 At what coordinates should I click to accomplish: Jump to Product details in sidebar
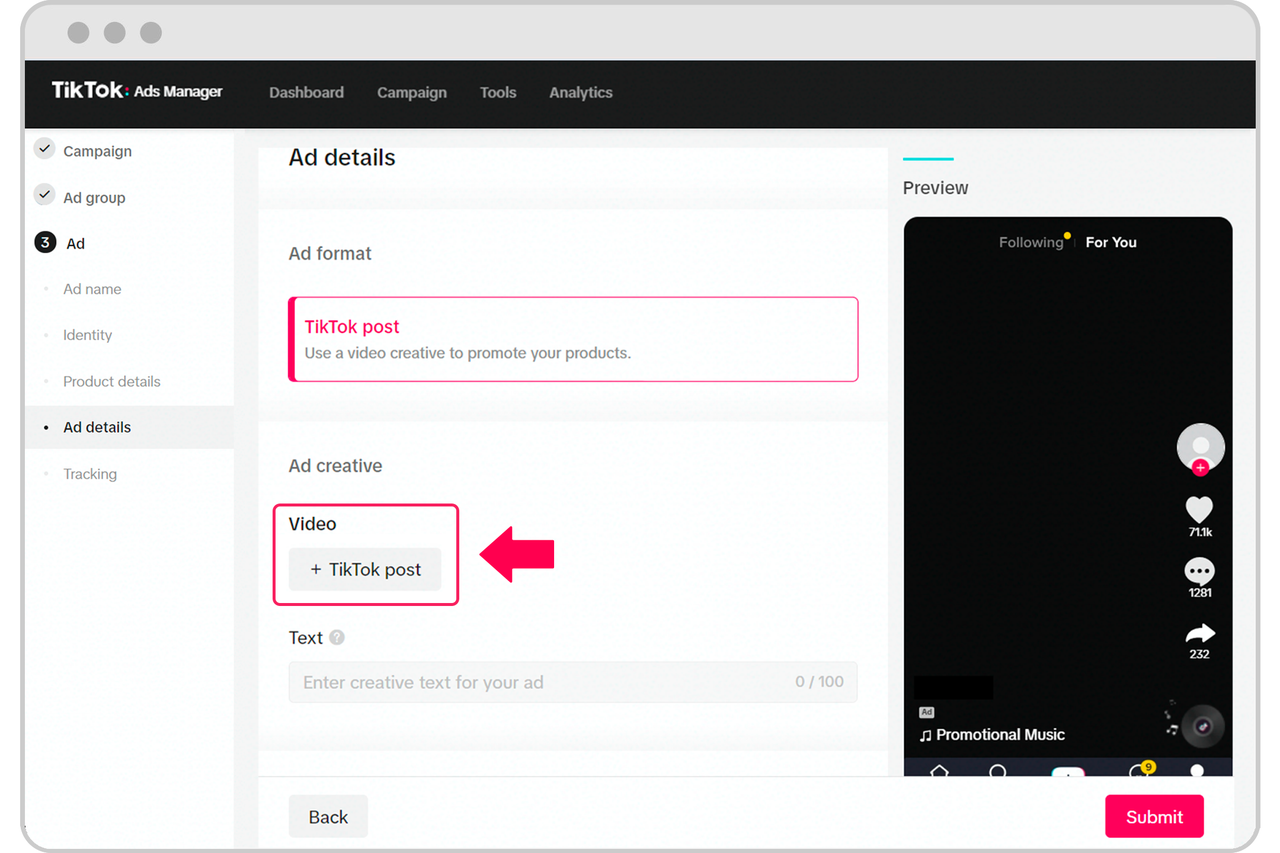[112, 381]
